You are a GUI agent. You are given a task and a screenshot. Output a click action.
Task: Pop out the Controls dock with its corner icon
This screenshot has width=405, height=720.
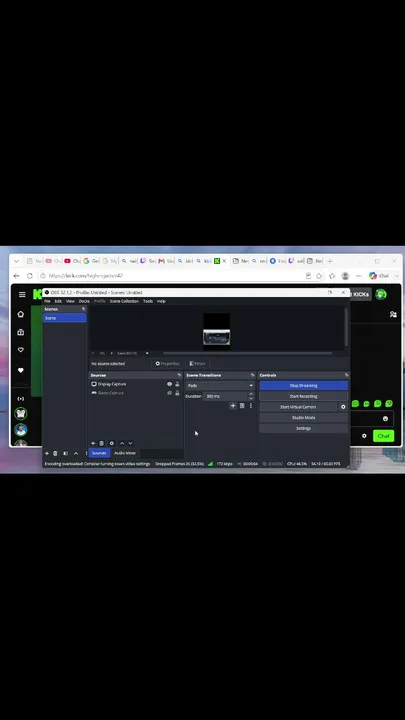pyautogui.click(x=346, y=375)
